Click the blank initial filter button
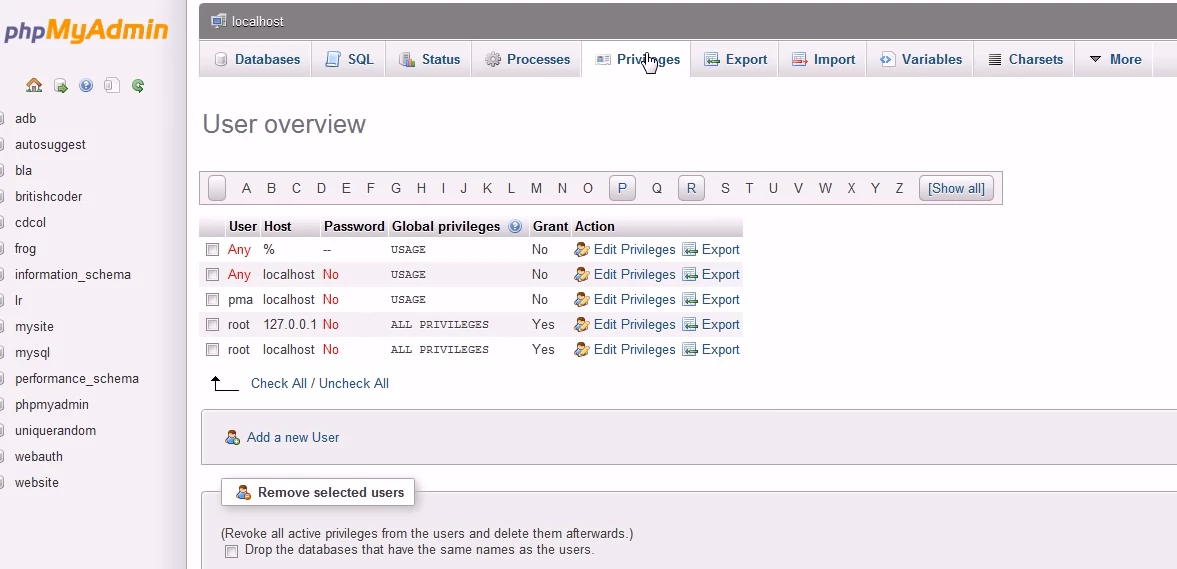Screen dimensions: 1177x569 tap(217, 188)
